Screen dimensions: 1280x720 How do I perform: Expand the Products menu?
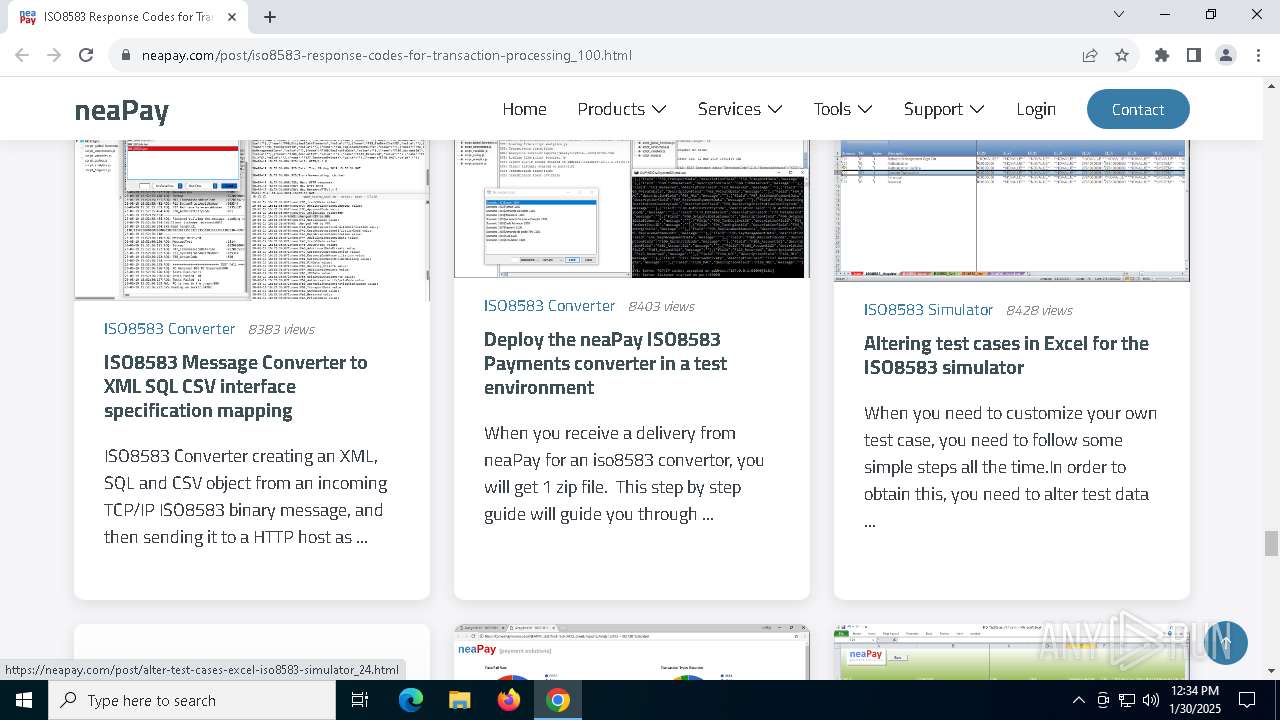point(621,109)
